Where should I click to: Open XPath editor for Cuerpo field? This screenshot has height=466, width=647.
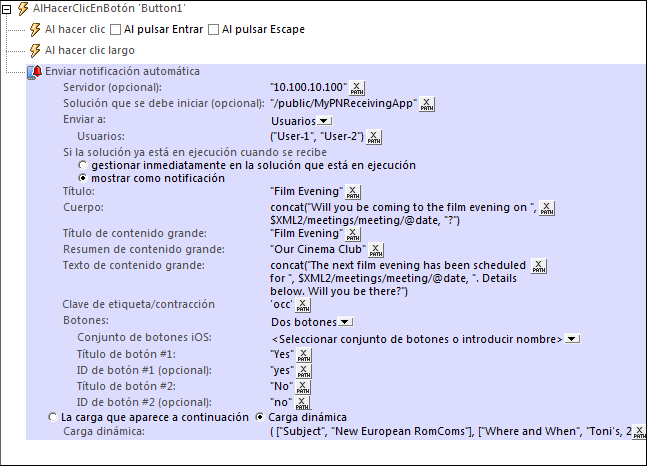(547, 208)
